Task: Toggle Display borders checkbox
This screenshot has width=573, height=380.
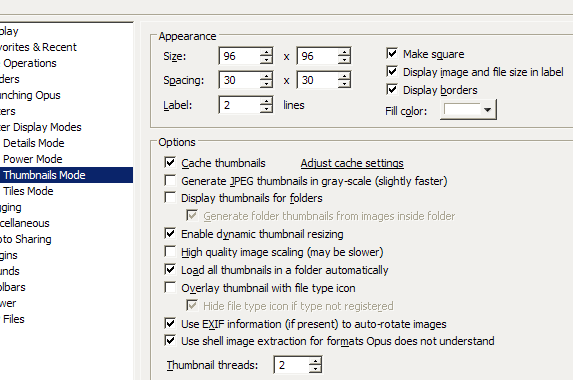Action: 392,89
